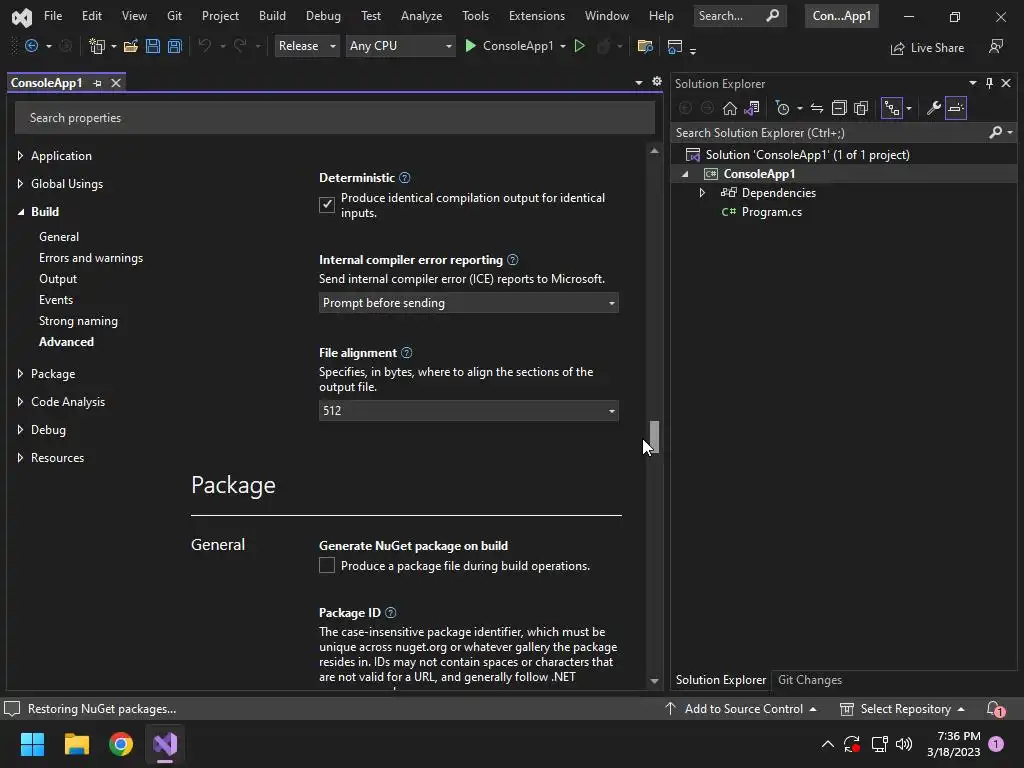The width and height of the screenshot is (1024, 768).
Task: Toggle the file nesting tree-view icon
Action: coord(891,108)
